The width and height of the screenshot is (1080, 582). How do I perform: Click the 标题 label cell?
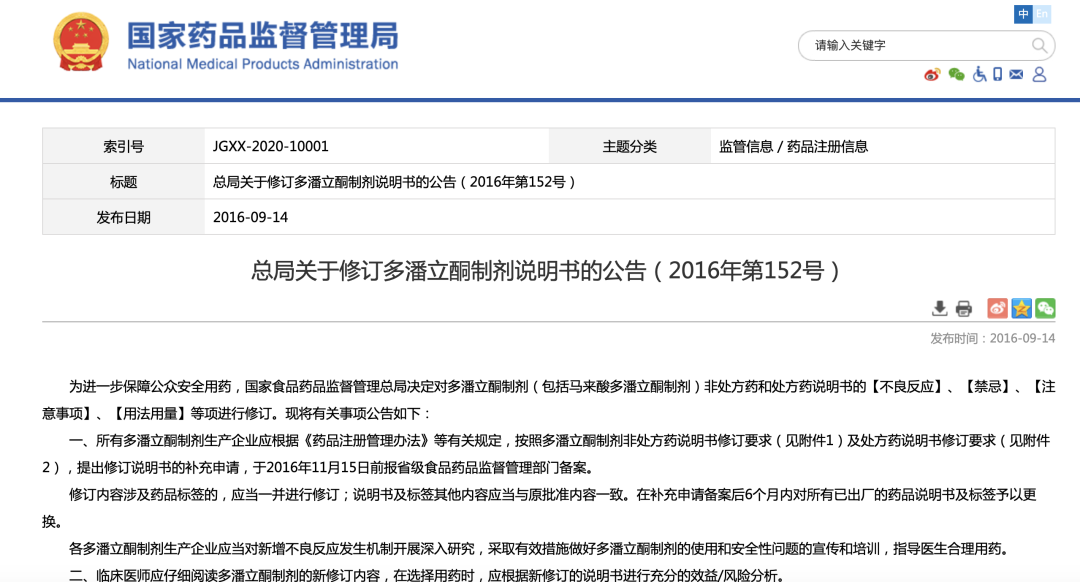[x=123, y=182]
